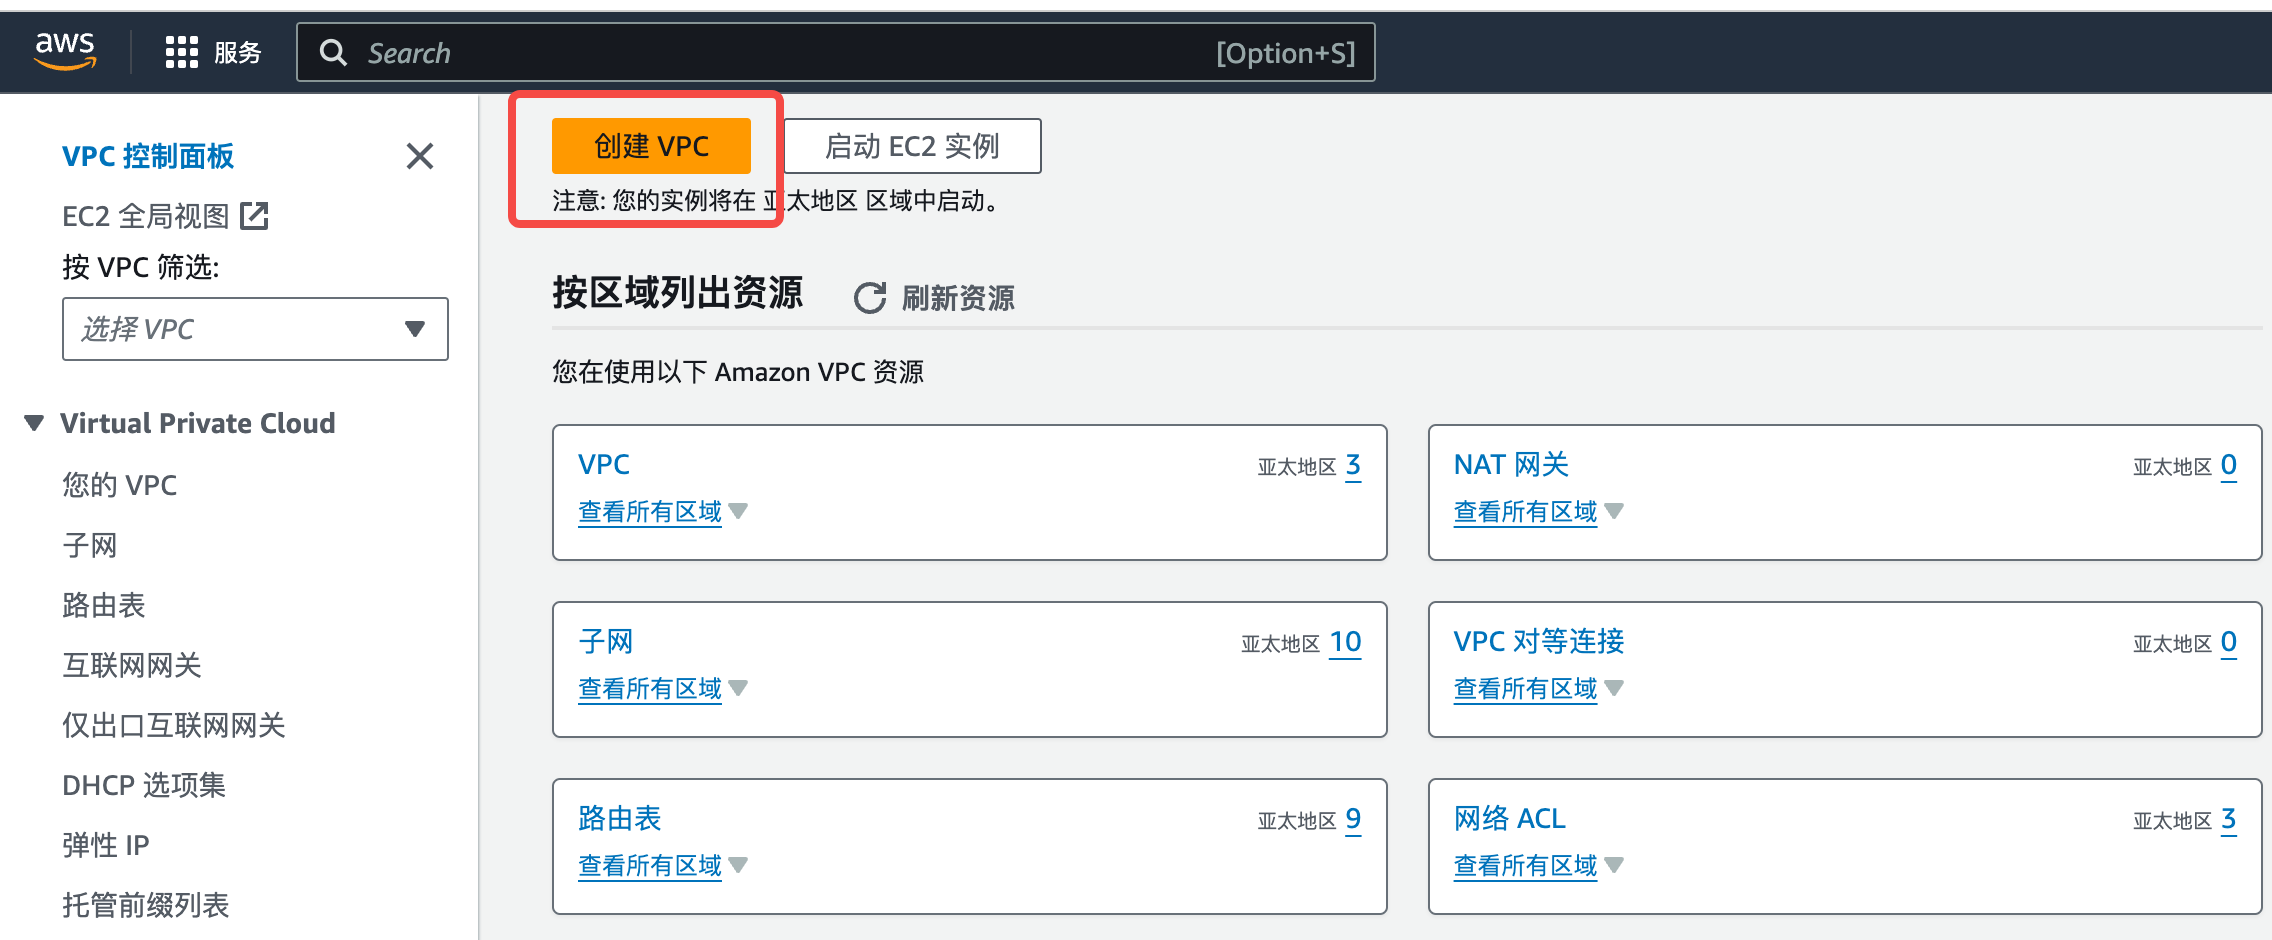This screenshot has height=940, width=2272.
Task: Expand 查看所有区域 arrow in 子网 card
Action: [x=738, y=688]
